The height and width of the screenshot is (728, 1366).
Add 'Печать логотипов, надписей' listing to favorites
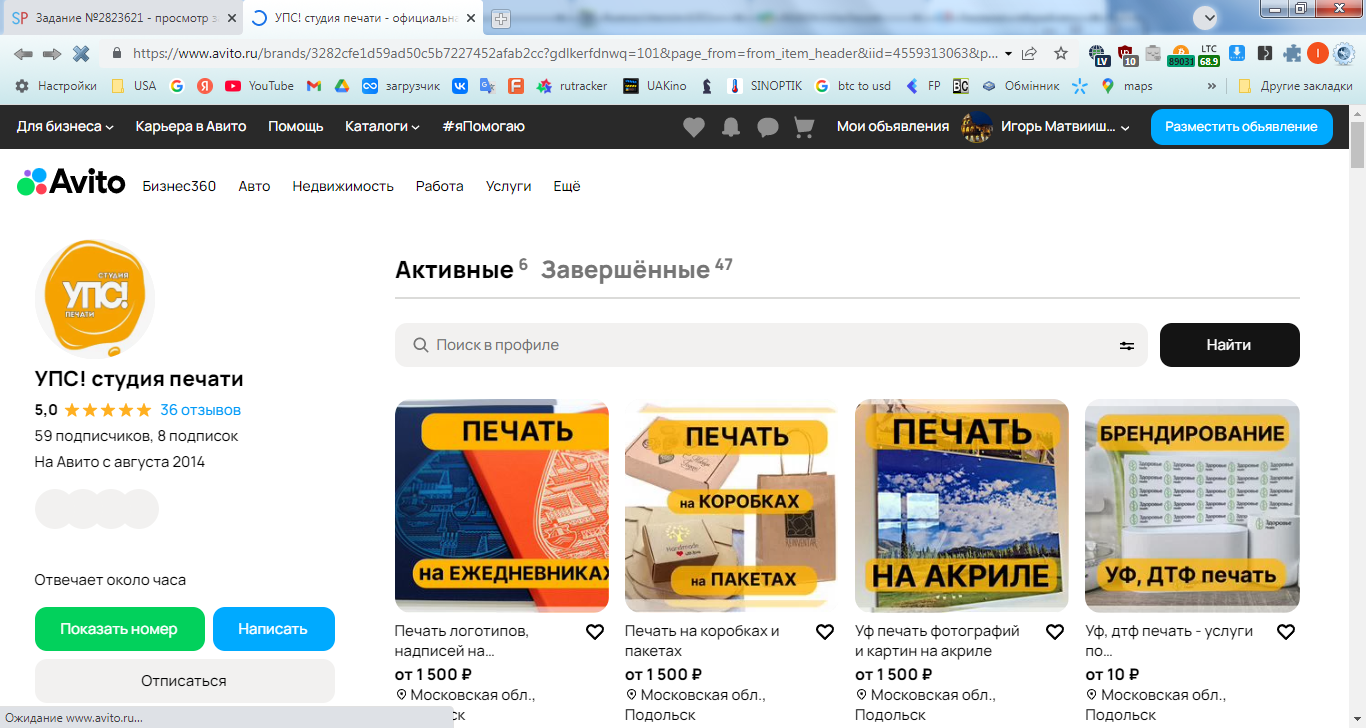[595, 632]
